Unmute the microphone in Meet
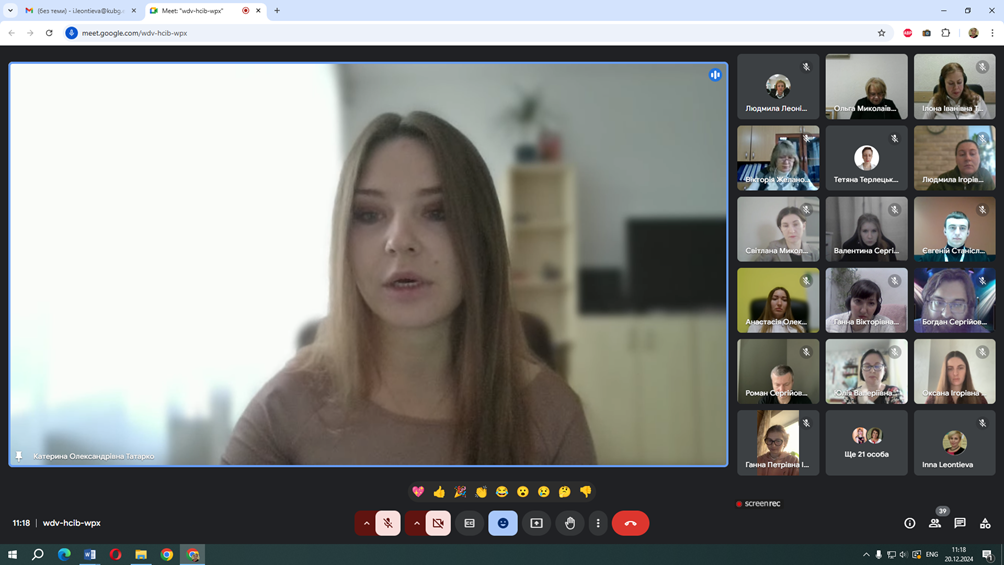 pos(388,523)
